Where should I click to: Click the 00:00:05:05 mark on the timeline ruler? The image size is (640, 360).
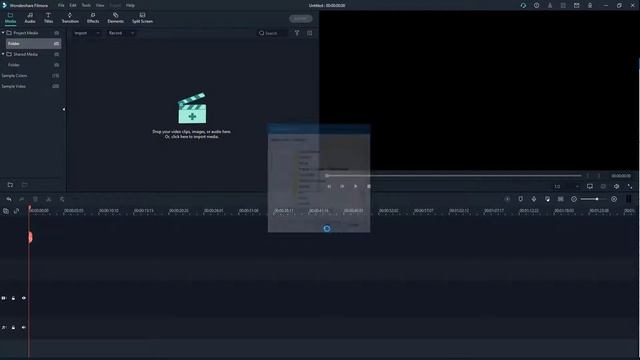73,211
